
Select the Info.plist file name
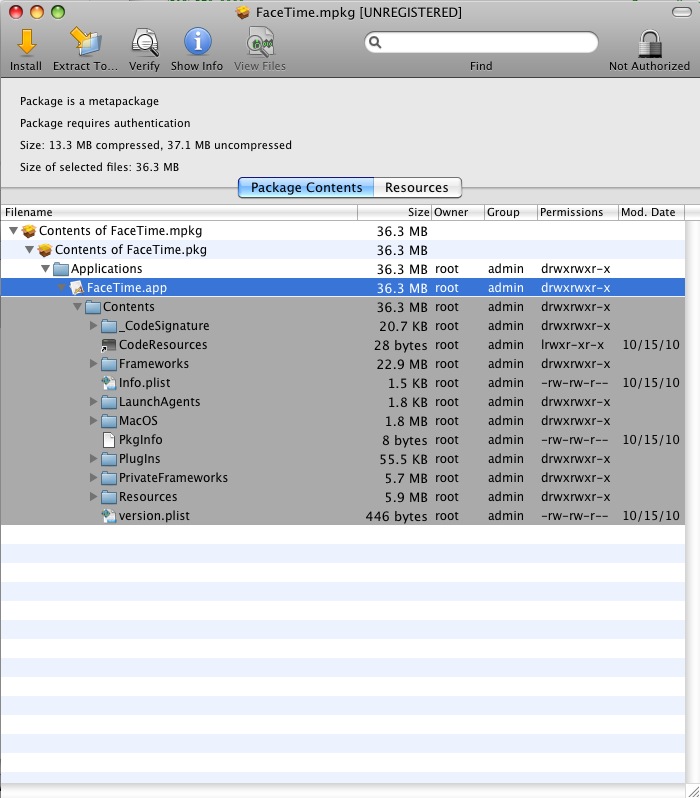(145, 383)
